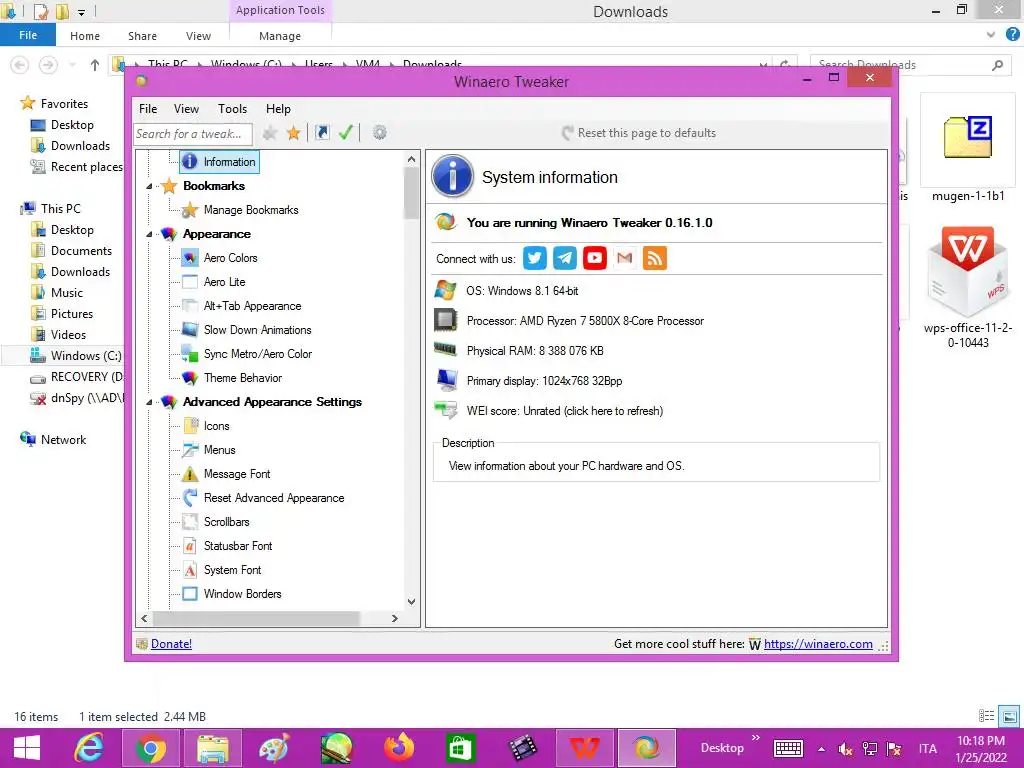
Task: Click the add bookmark gray star icon
Action: pos(270,133)
